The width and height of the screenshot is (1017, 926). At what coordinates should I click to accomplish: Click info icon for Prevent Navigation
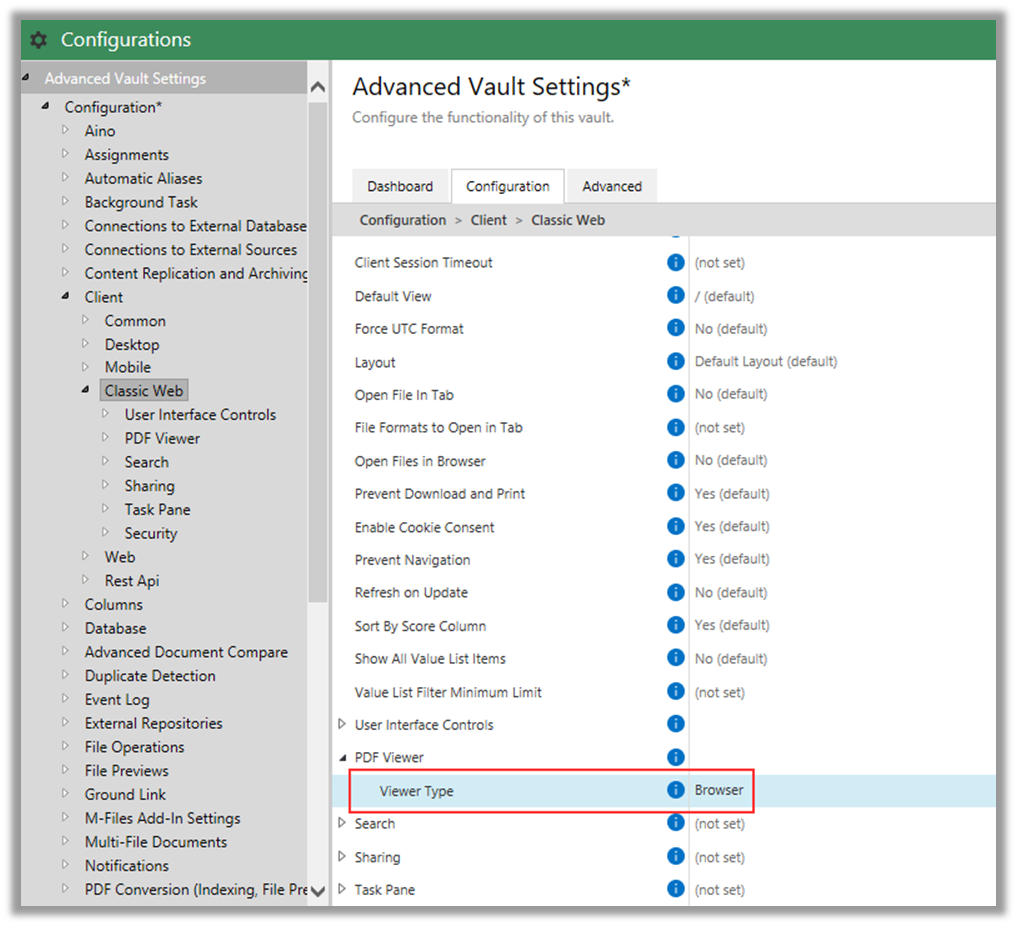[x=675, y=559]
